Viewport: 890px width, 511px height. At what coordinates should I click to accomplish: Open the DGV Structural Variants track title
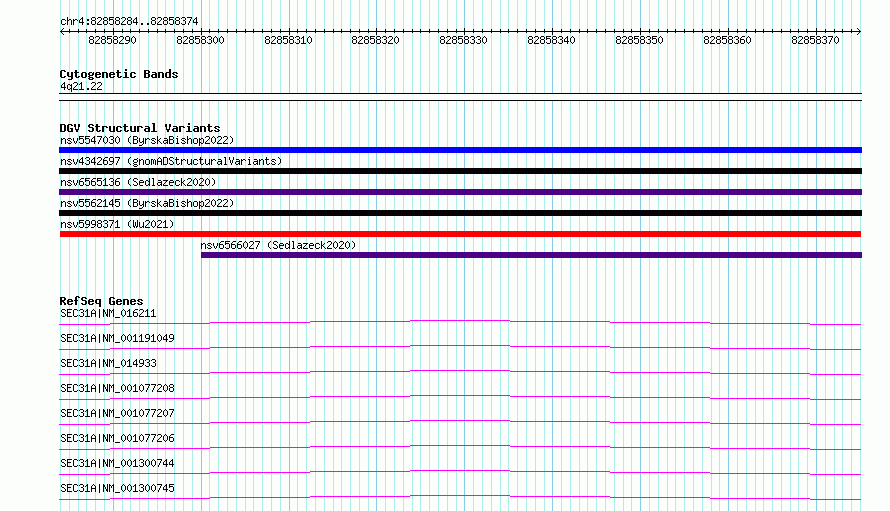pos(140,128)
